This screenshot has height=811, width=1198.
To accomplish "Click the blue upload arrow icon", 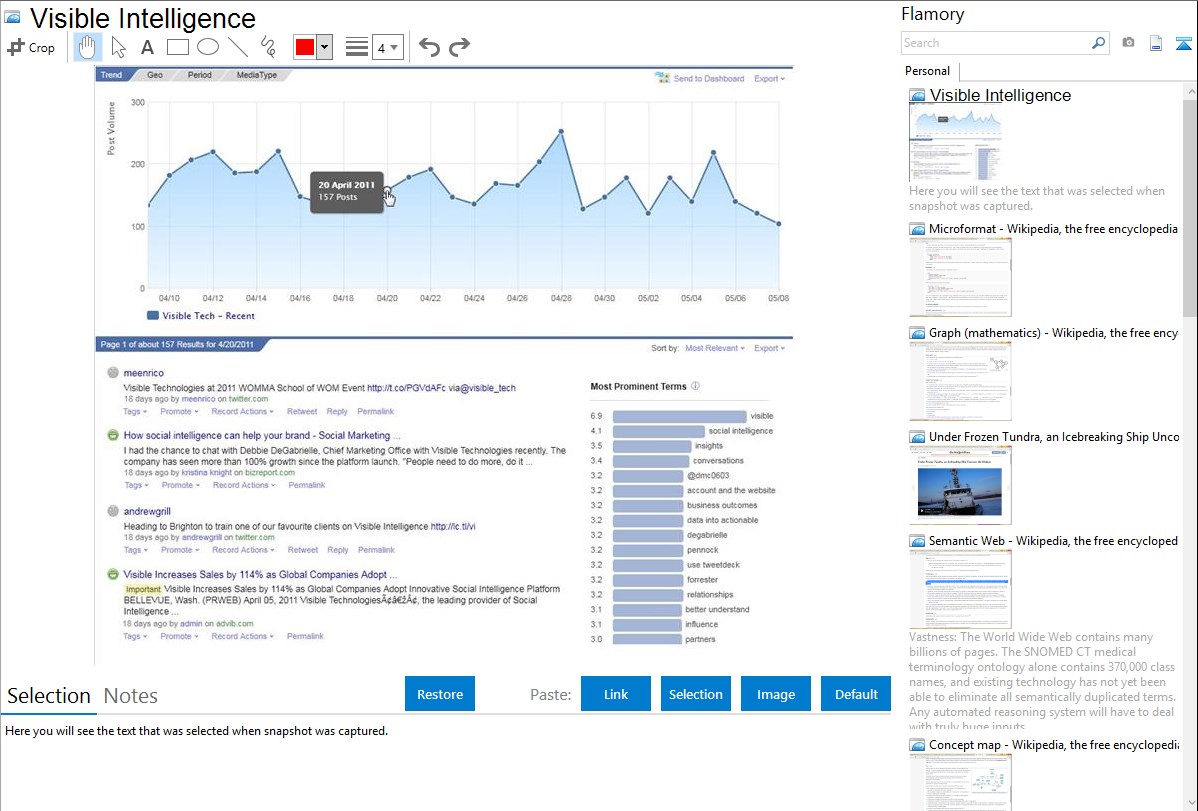I will 1183,43.
